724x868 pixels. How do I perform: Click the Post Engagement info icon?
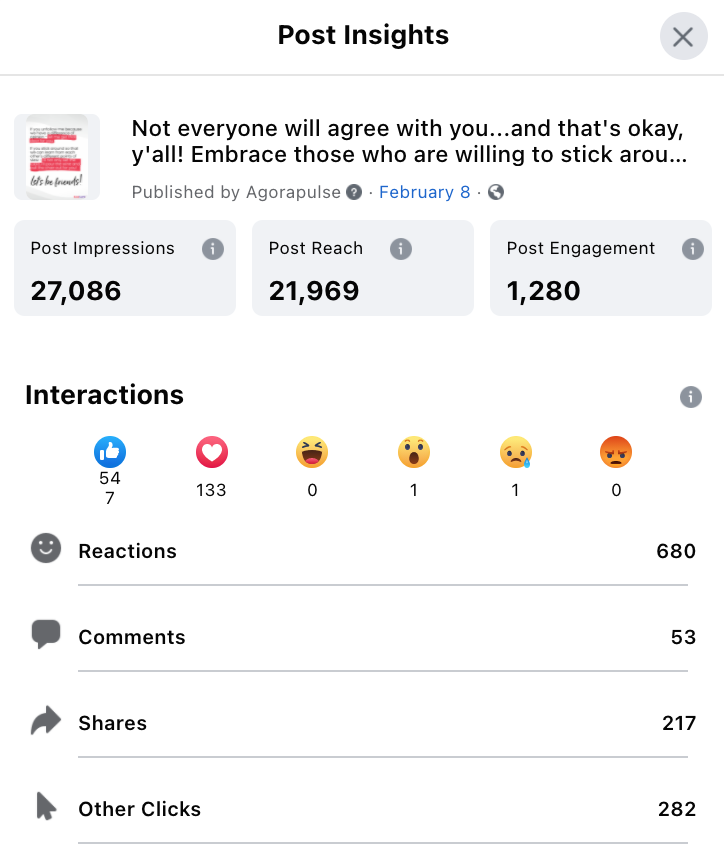click(692, 249)
